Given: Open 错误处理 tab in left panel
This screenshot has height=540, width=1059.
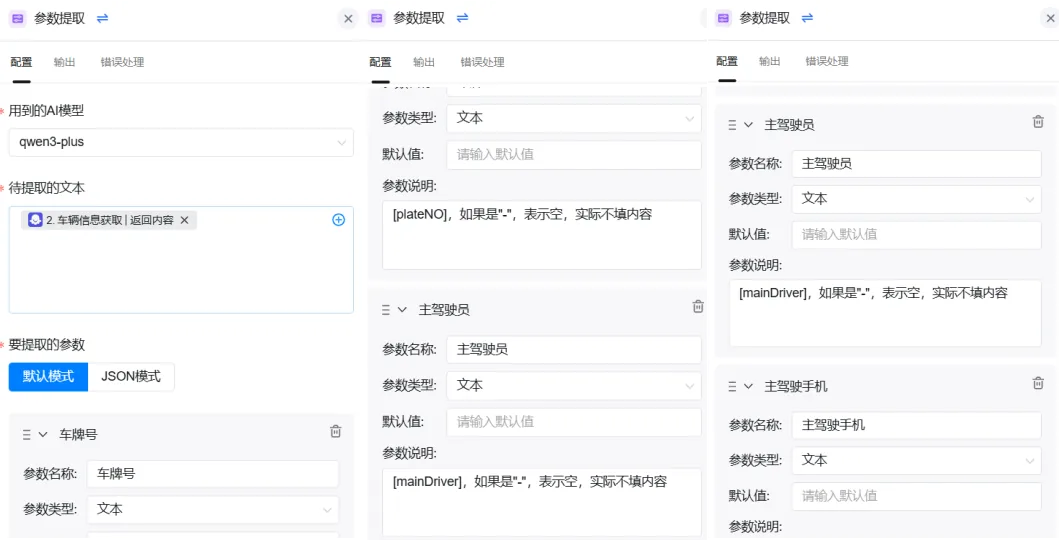Looking at the screenshot, I should click(x=122, y=62).
